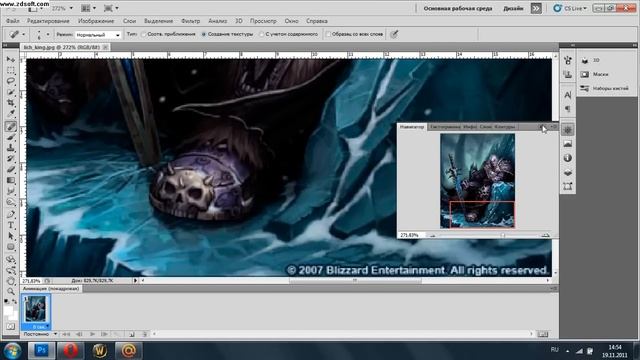
Task: Select the Соотв. приближения radio option
Action: pyautogui.click(x=169, y=34)
